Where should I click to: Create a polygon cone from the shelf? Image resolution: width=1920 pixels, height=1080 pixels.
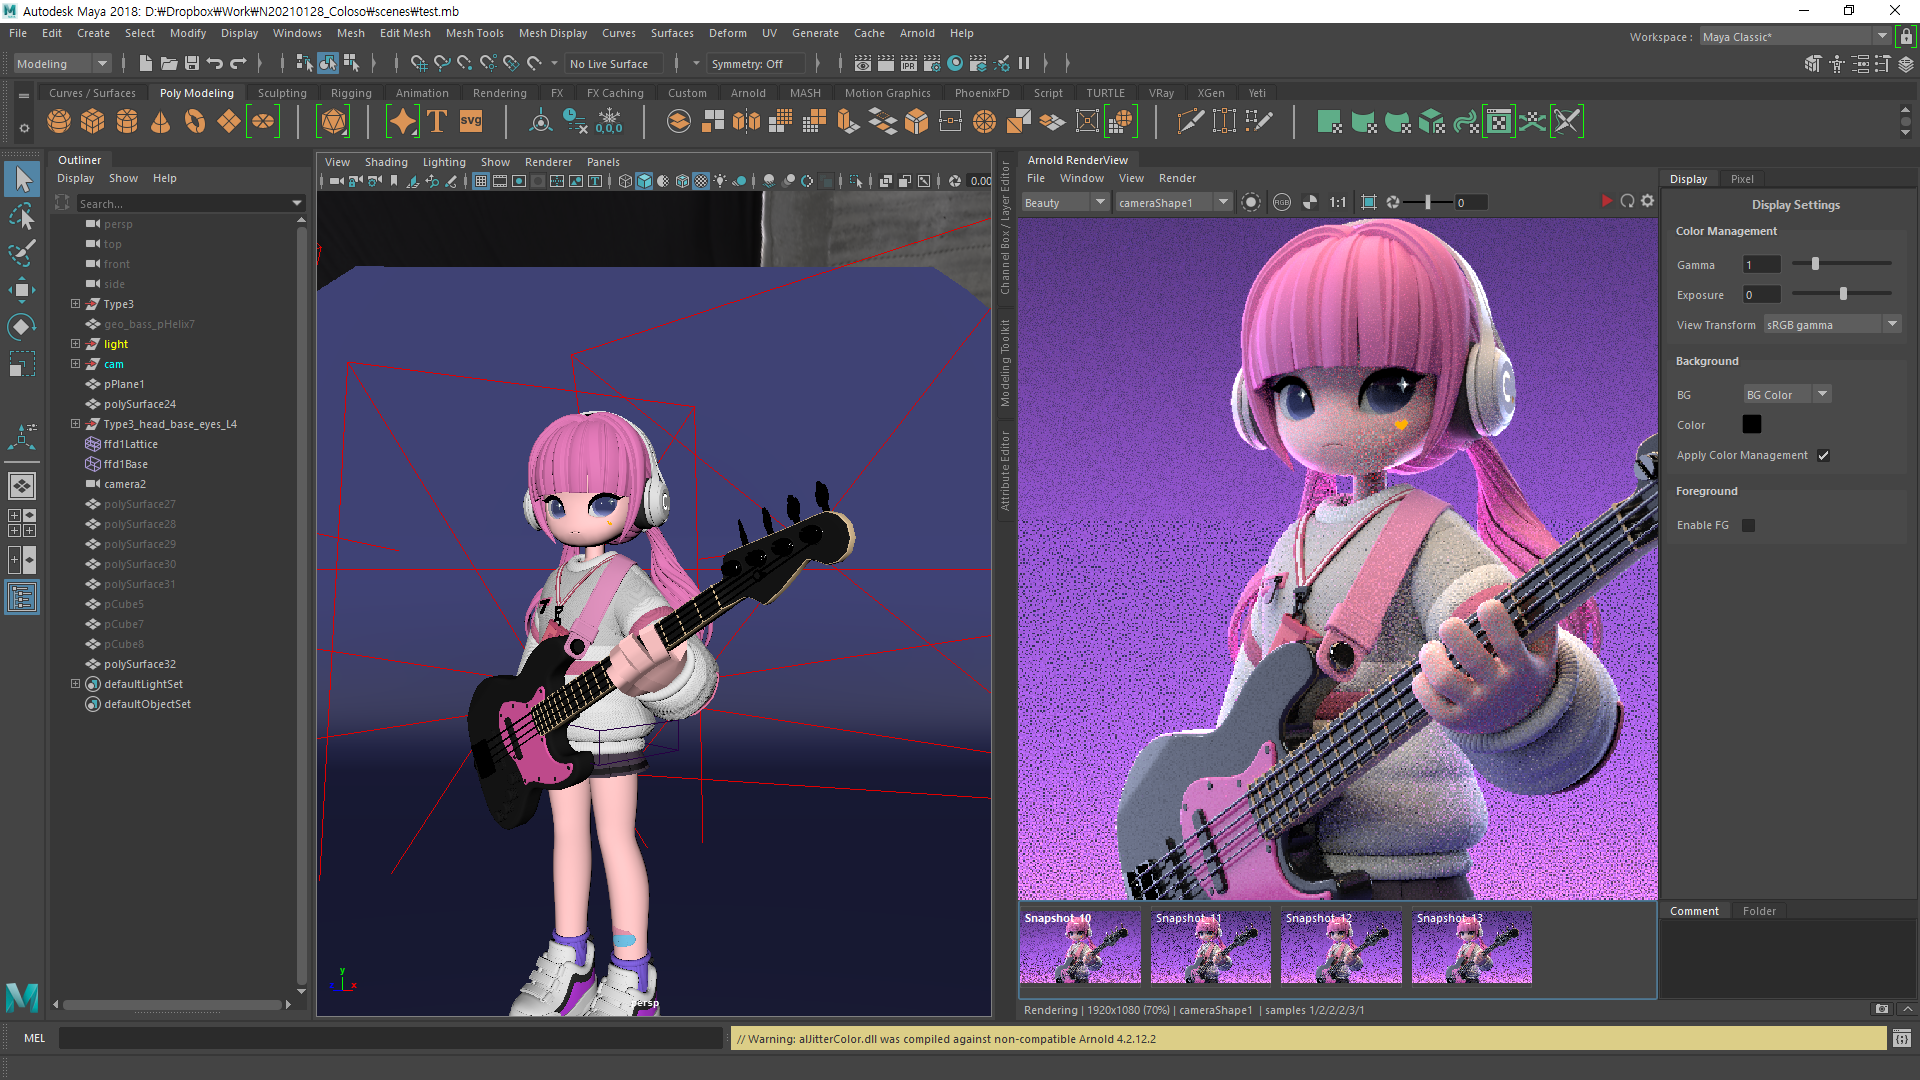point(160,122)
